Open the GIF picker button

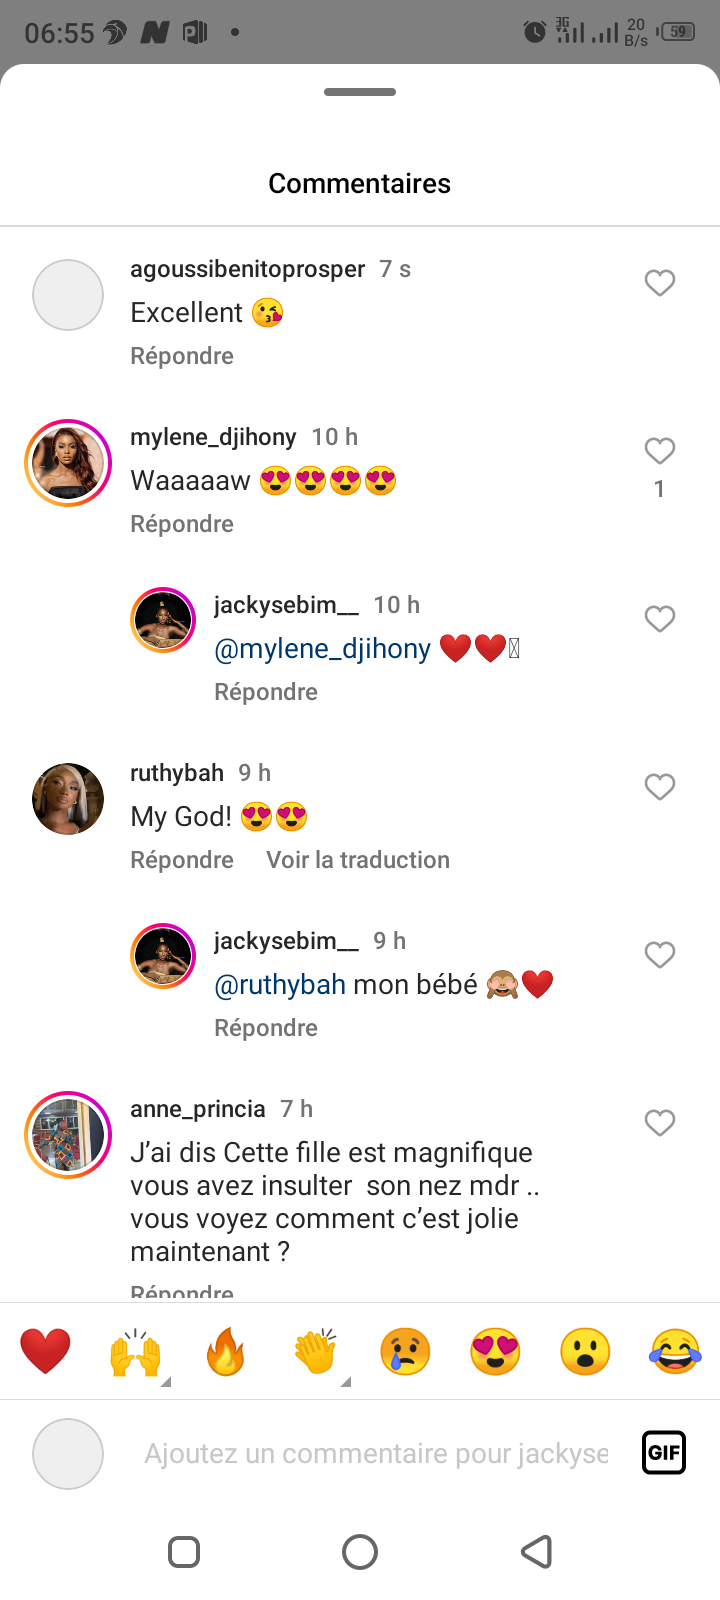(x=664, y=1452)
